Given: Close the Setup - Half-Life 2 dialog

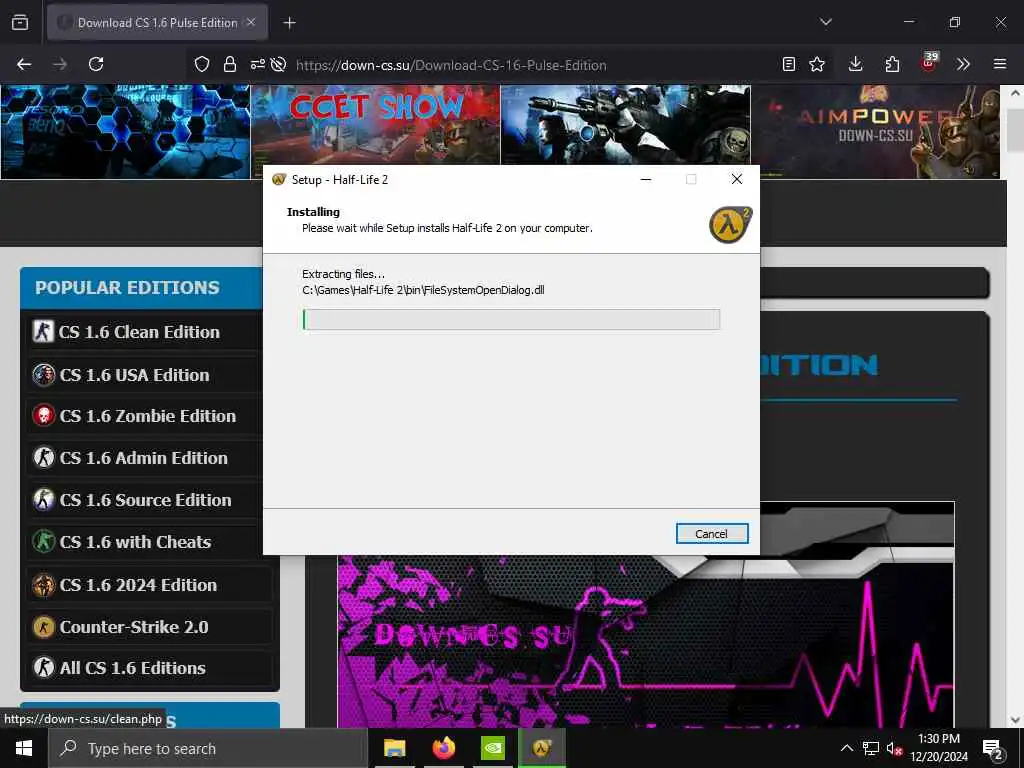Looking at the screenshot, I should 737,179.
